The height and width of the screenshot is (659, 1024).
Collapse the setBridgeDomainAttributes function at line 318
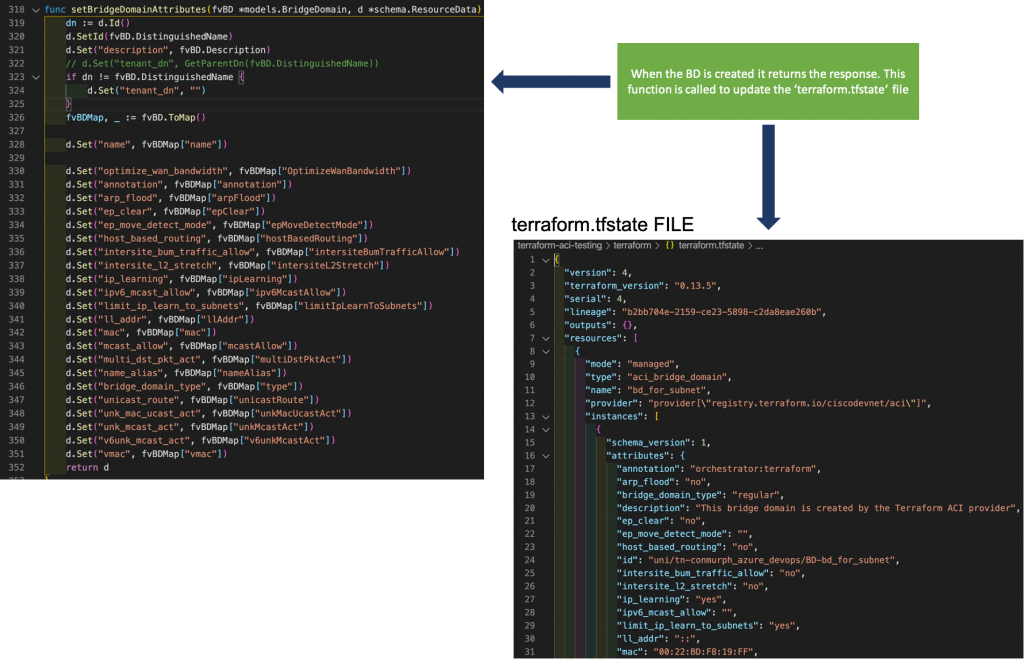pos(35,9)
